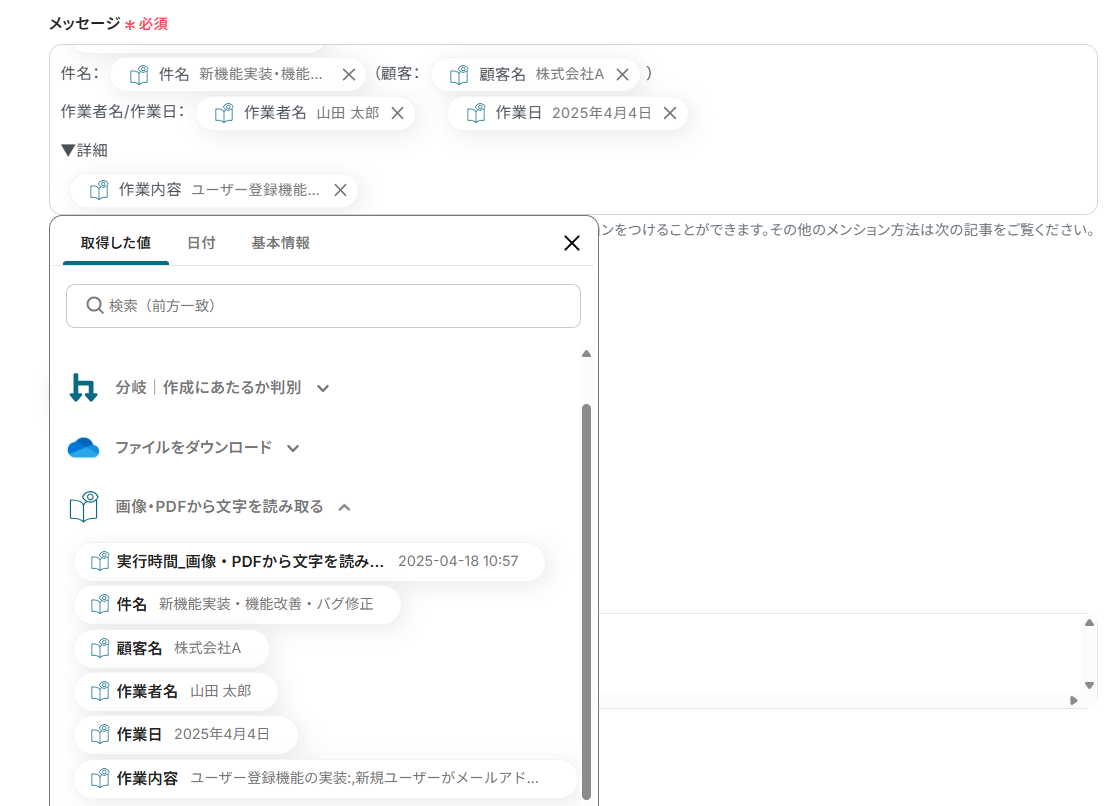Select the 取得した値 tab

click(x=116, y=243)
